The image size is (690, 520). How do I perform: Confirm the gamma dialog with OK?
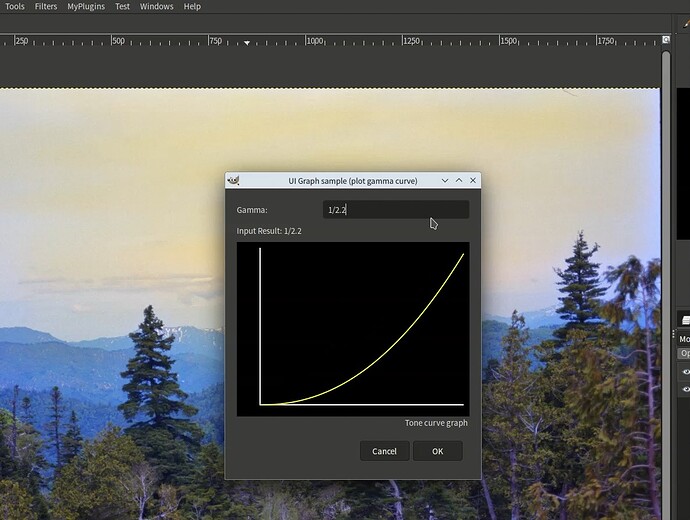click(437, 451)
